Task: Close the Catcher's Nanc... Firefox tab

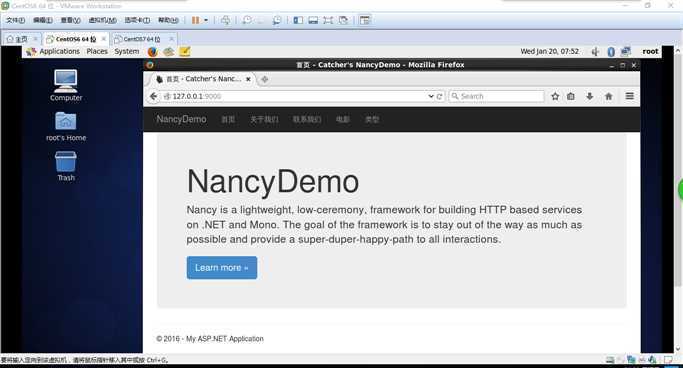Action: (x=248, y=79)
